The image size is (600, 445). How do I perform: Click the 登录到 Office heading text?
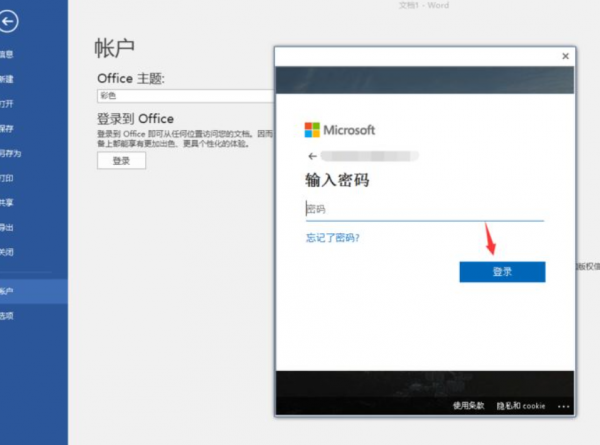click(x=135, y=119)
